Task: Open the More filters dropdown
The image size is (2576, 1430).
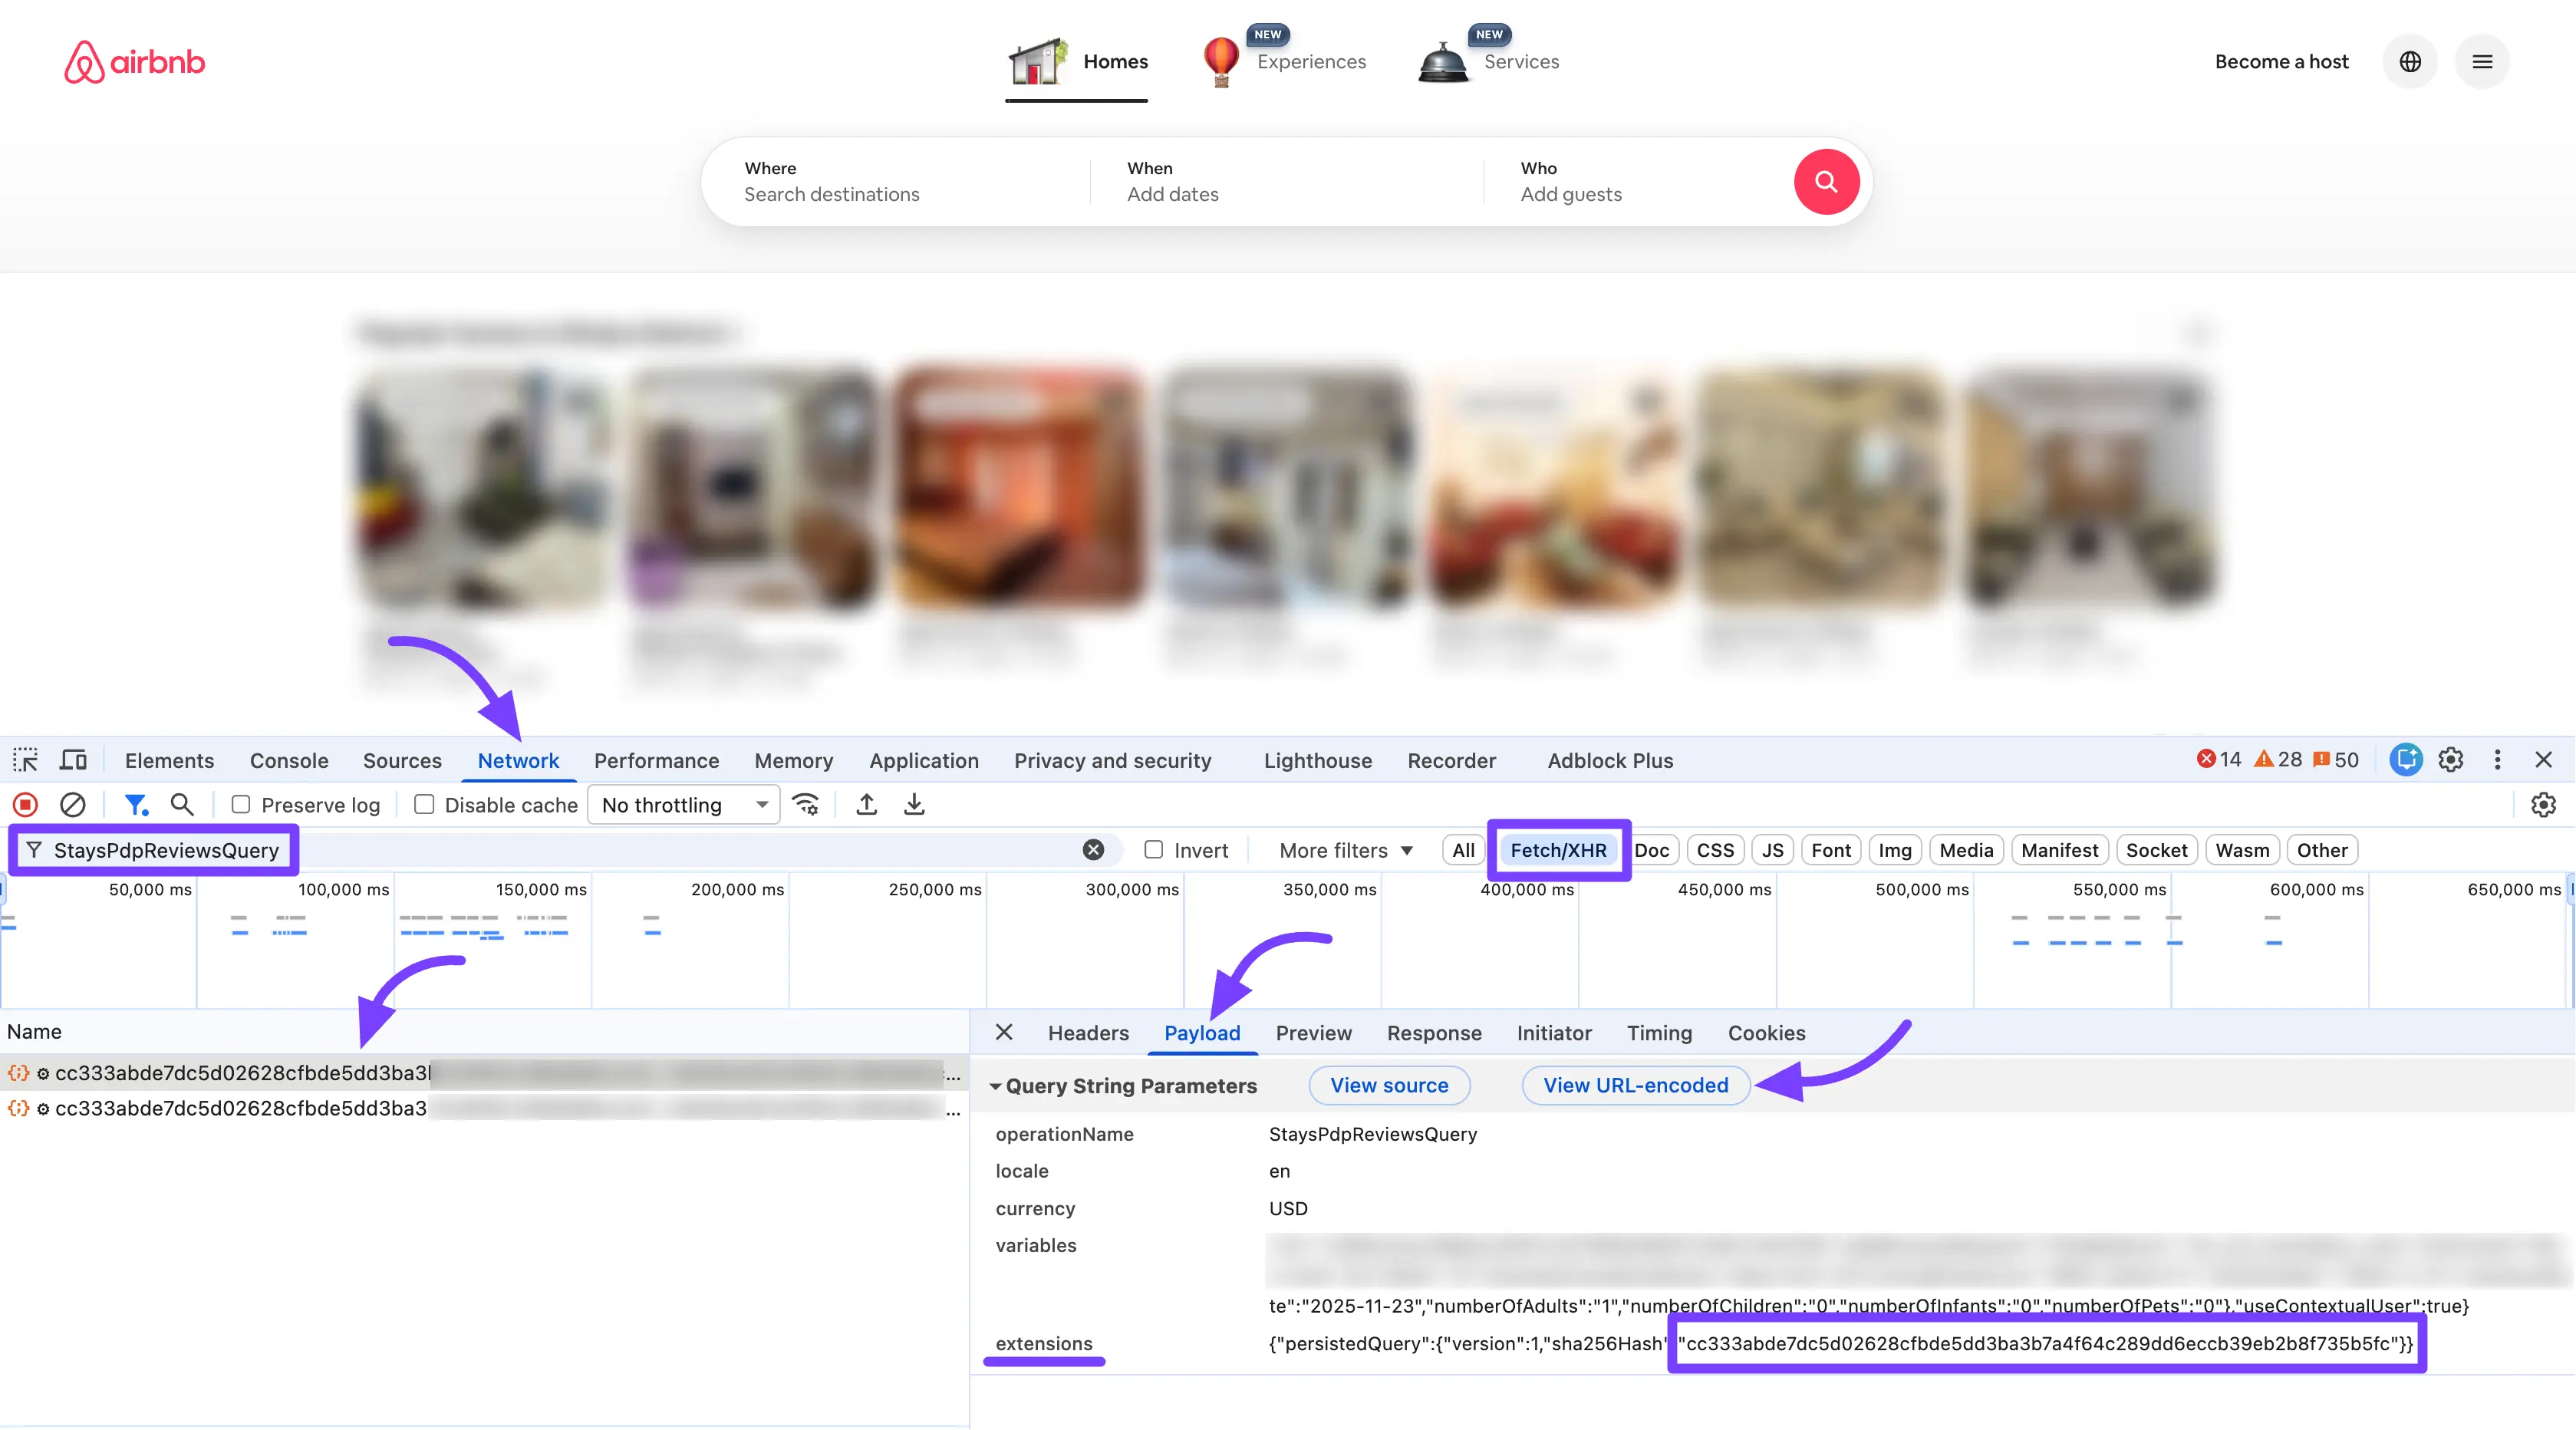Action: pyautogui.click(x=1345, y=849)
